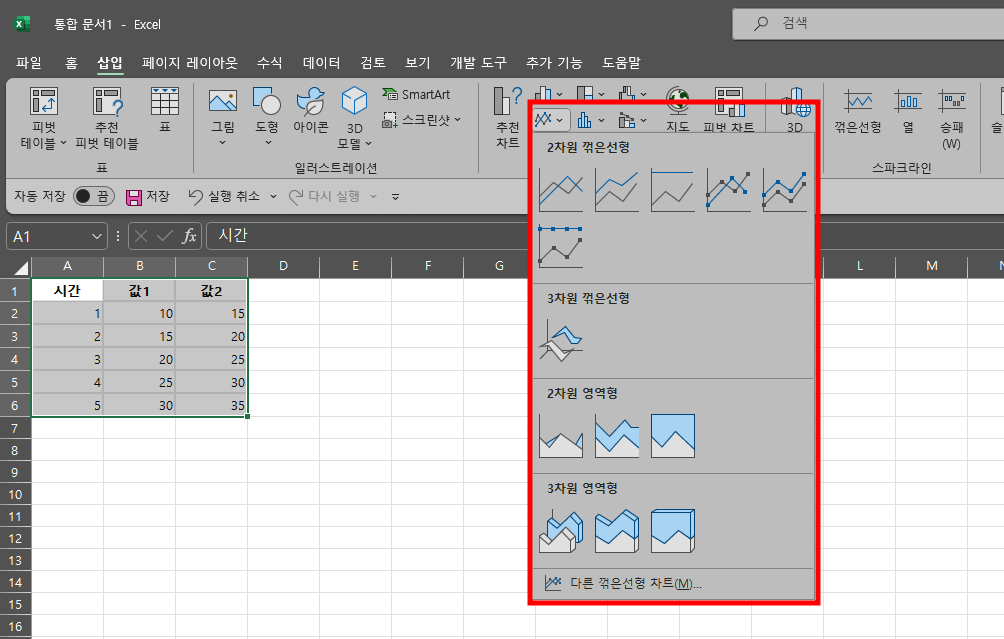Screen dimensions: 1004x639
Task: Switch to the 홈 tab
Action: 71,63
